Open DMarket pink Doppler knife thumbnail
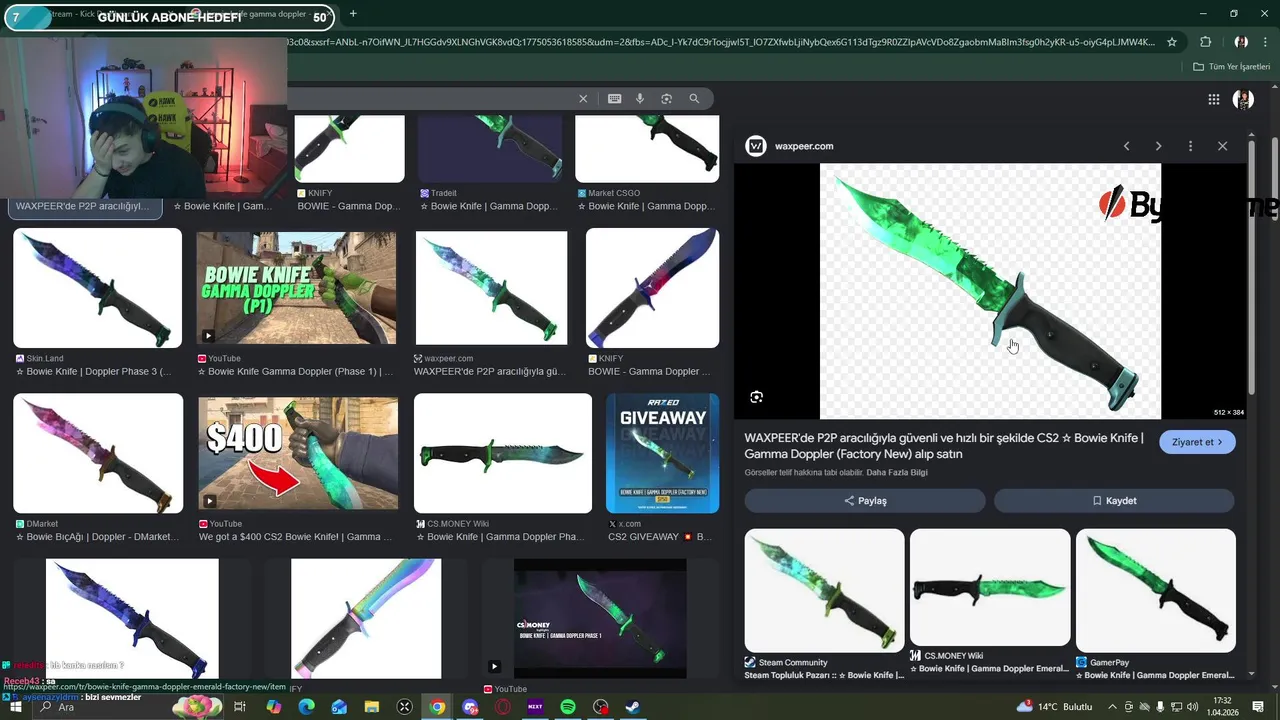 [98, 453]
